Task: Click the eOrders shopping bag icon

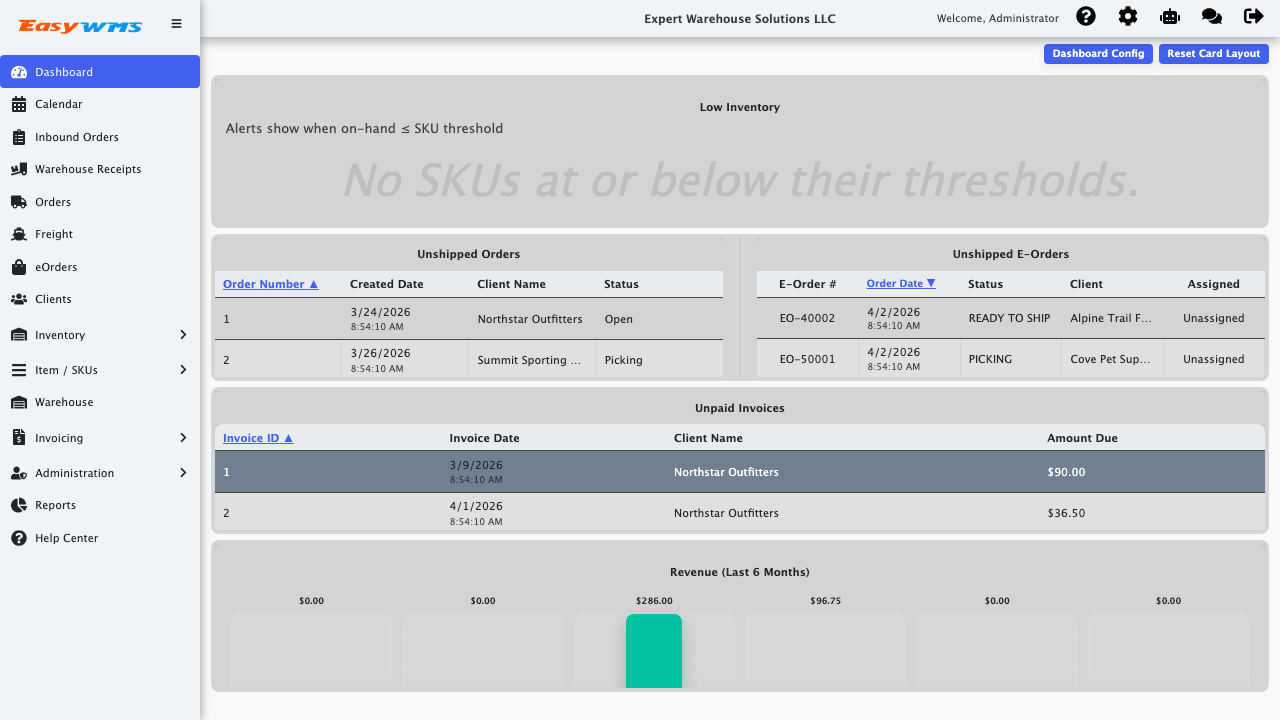Action: (19, 267)
